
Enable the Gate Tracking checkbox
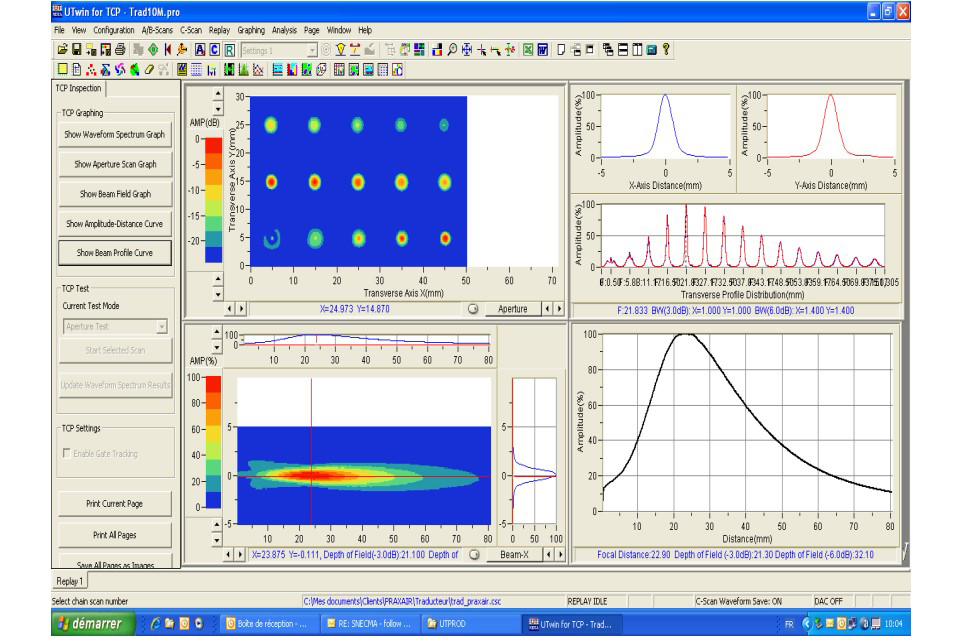click(x=67, y=453)
